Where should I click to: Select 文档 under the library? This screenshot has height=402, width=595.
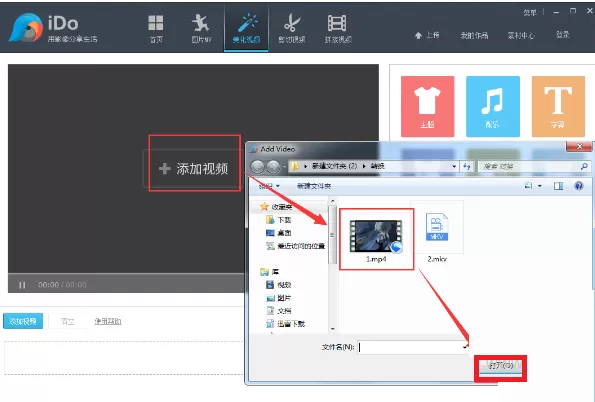pos(279,311)
